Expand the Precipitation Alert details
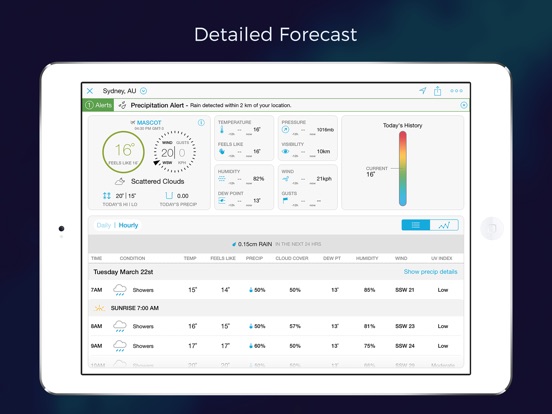 click(464, 105)
